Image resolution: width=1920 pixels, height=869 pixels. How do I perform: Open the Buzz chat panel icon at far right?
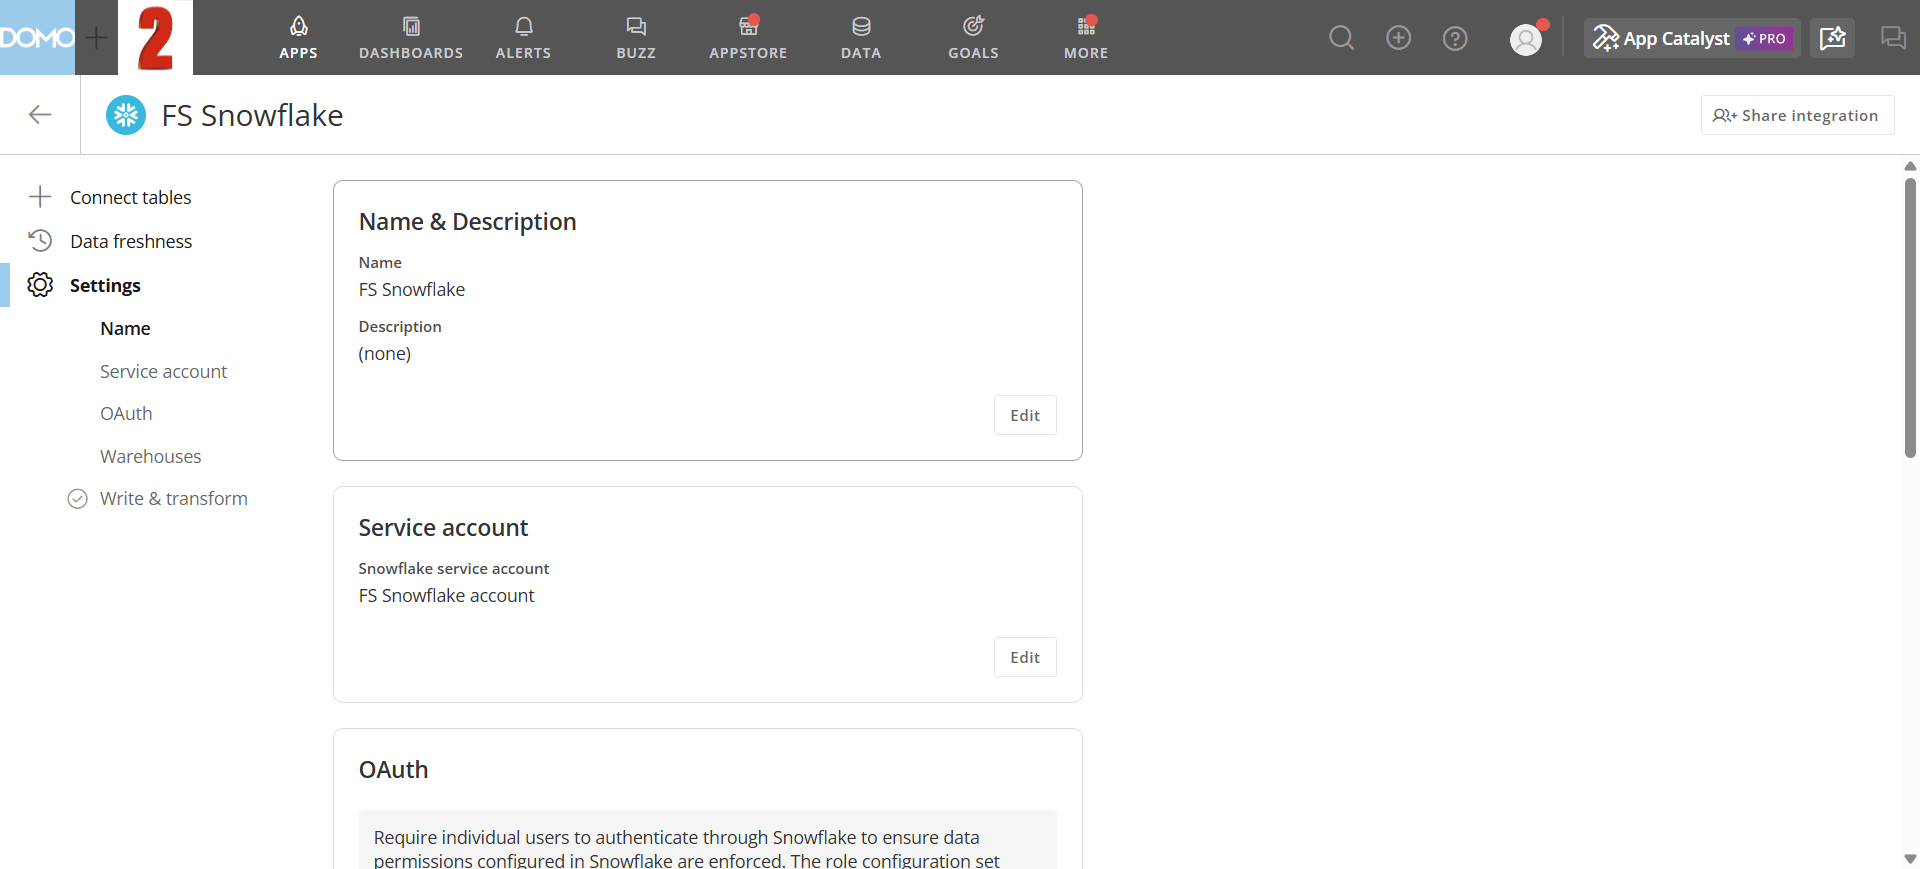[1893, 38]
